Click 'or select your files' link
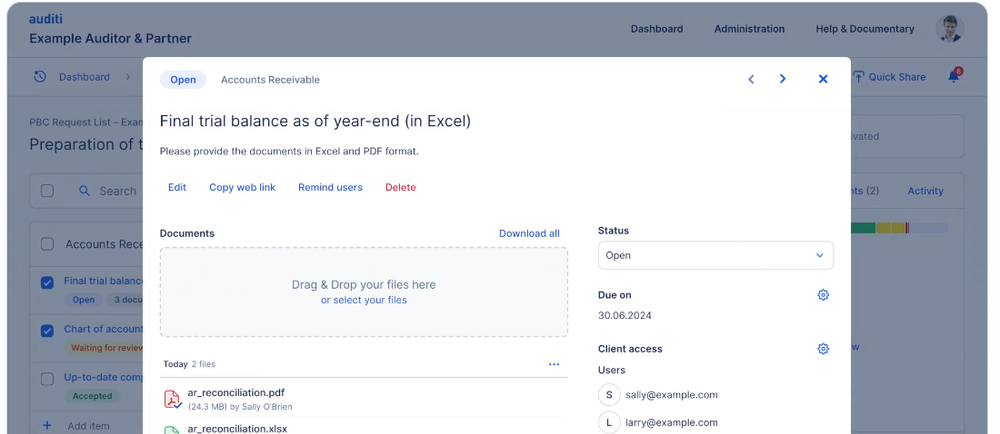 tap(364, 300)
